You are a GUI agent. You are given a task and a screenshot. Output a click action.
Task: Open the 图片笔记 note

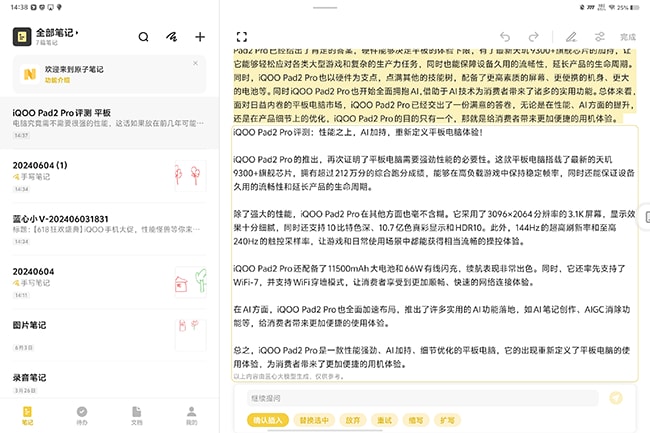click(109, 335)
